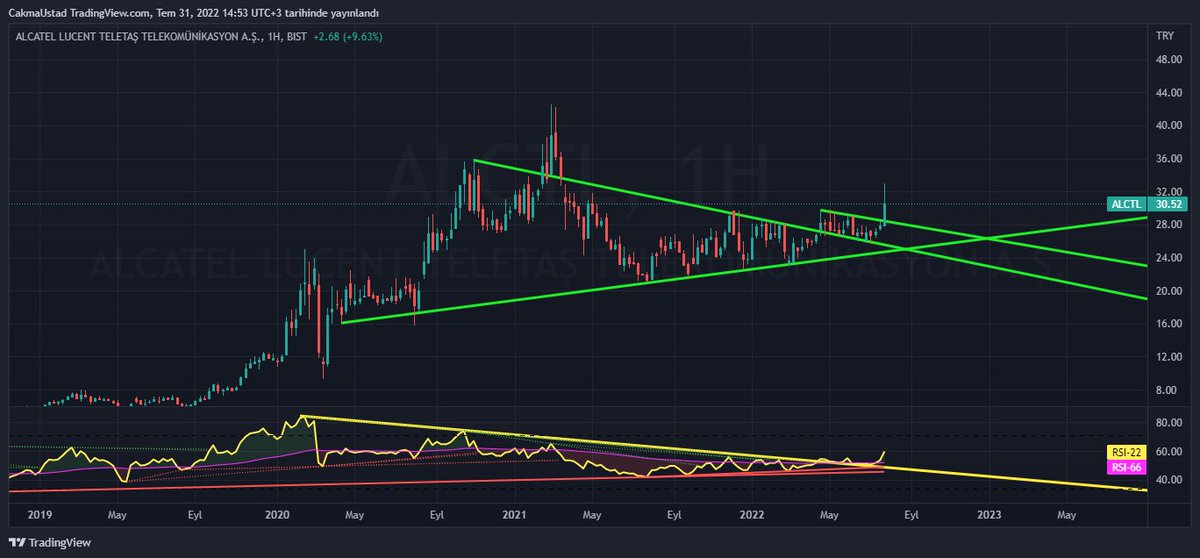Select the pink RSI-66 indicator label
This screenshot has height=558, width=1200.
1127,467
